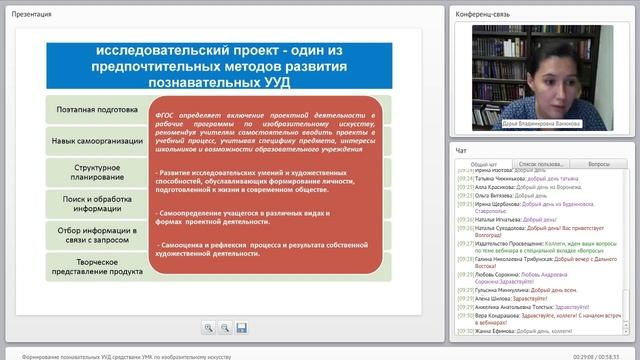Click the webinar title at the bottom
The width and height of the screenshot is (640, 360).
click(x=127, y=357)
